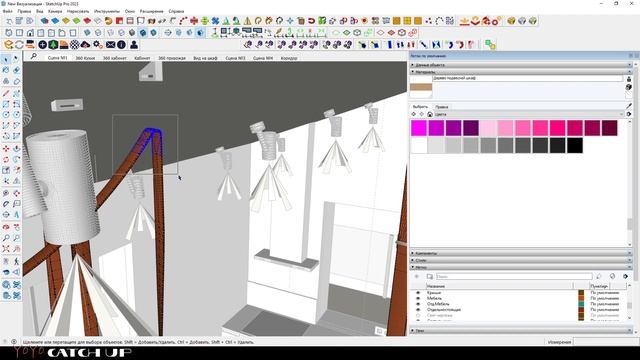
Task: Click the green tree toolbar icon
Action: click(53, 44)
